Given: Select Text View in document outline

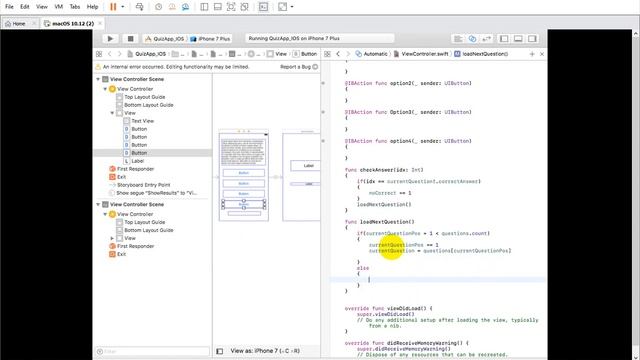Looking at the screenshot, I should pyautogui.click(x=142, y=121).
